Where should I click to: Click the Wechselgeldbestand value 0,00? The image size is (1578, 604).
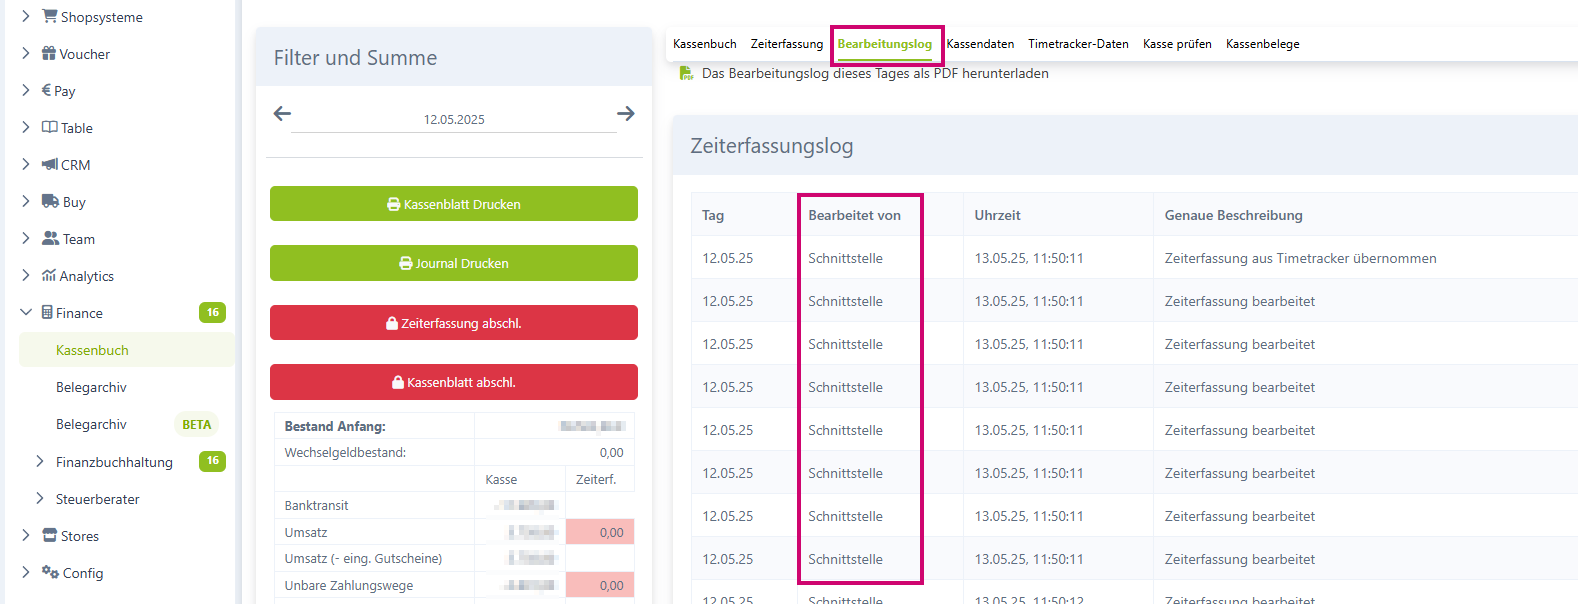click(x=611, y=452)
